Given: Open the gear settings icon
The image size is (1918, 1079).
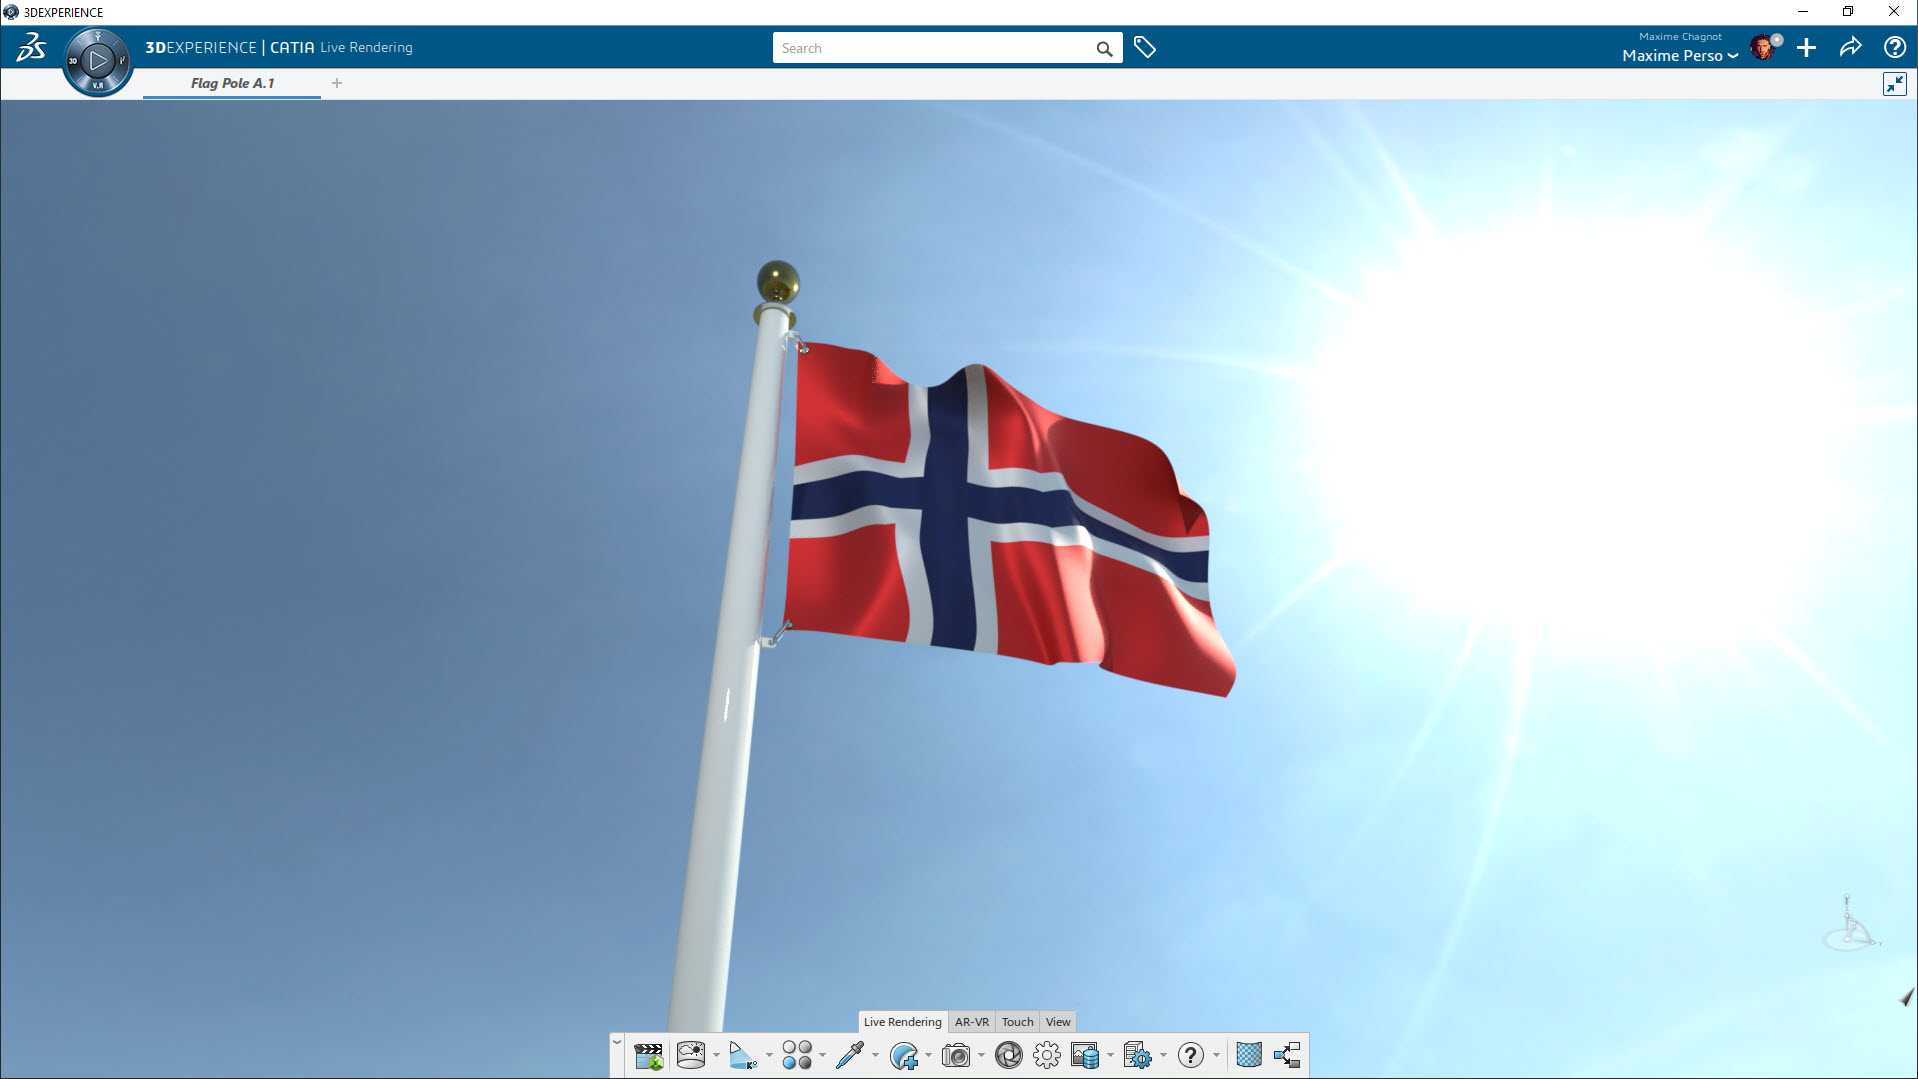Looking at the screenshot, I should (x=1047, y=1055).
